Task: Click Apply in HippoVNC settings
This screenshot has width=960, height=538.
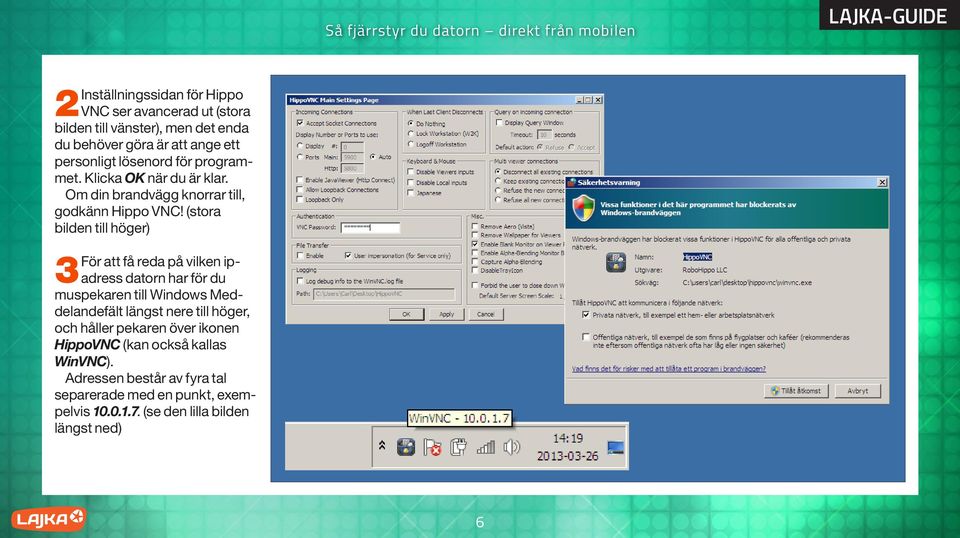Action: 446,314
